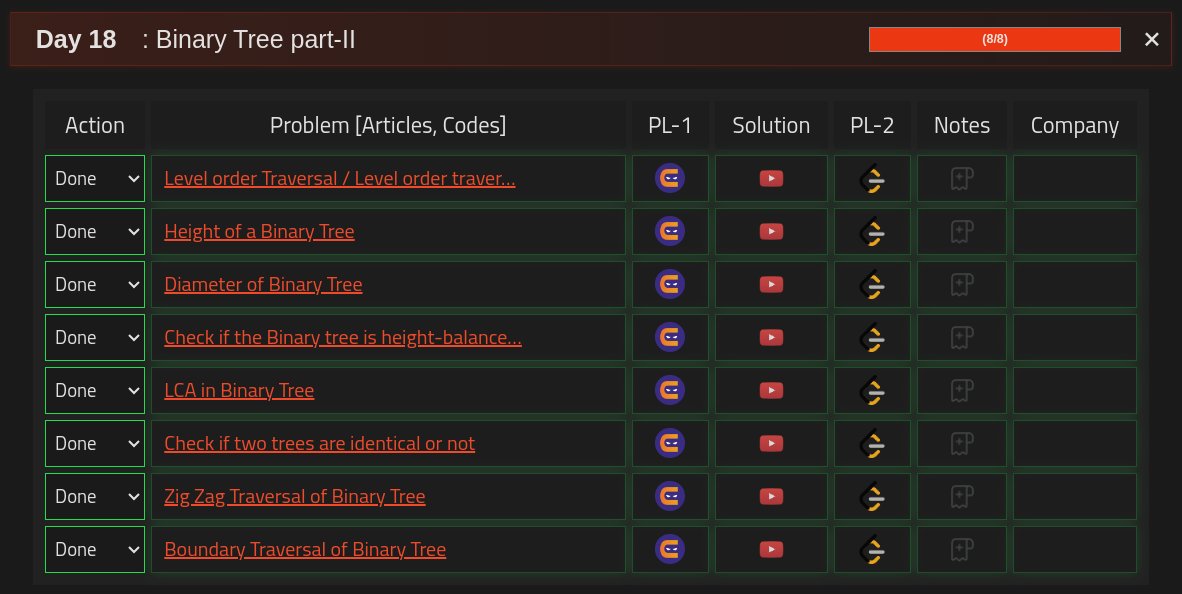Open Check if Binary tree is height-balanced link

click(343, 338)
